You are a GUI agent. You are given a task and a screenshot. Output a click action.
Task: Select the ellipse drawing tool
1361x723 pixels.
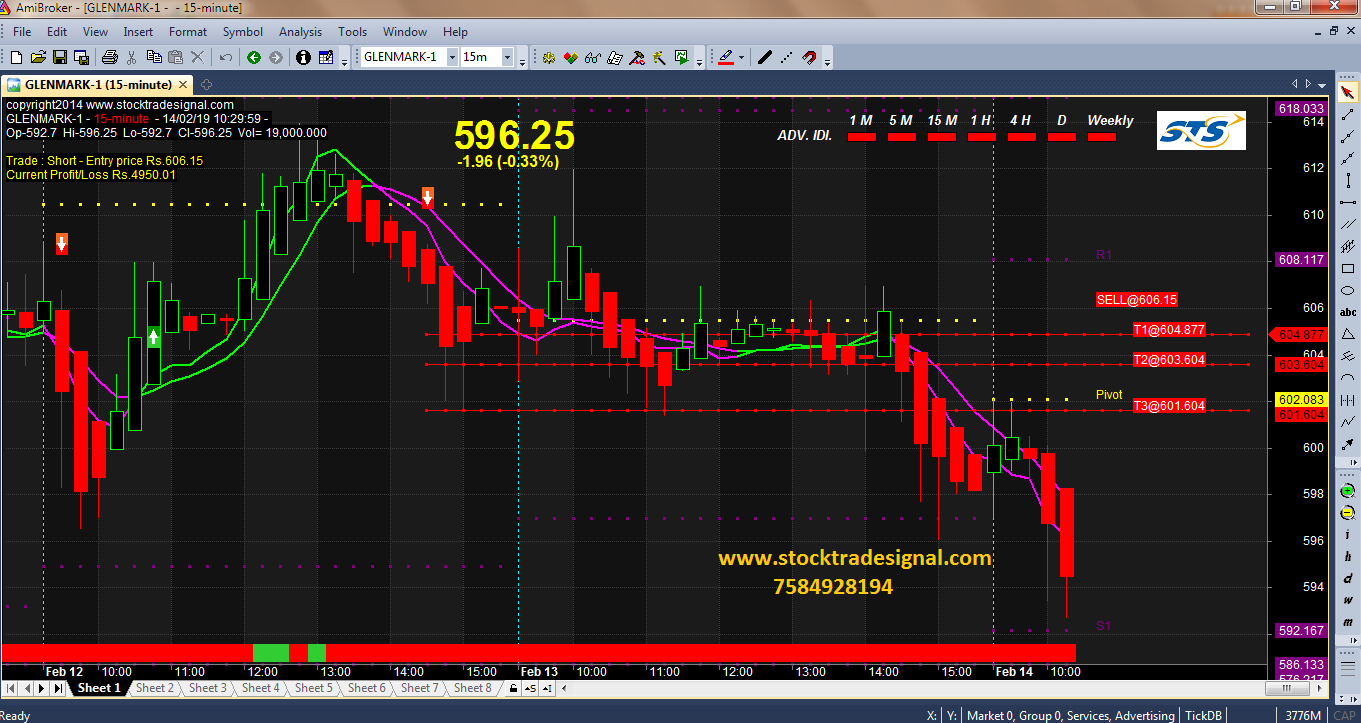click(1348, 290)
